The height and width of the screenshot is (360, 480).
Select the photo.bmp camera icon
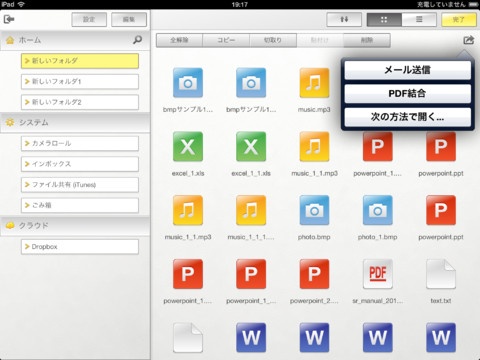pyautogui.click(x=314, y=210)
